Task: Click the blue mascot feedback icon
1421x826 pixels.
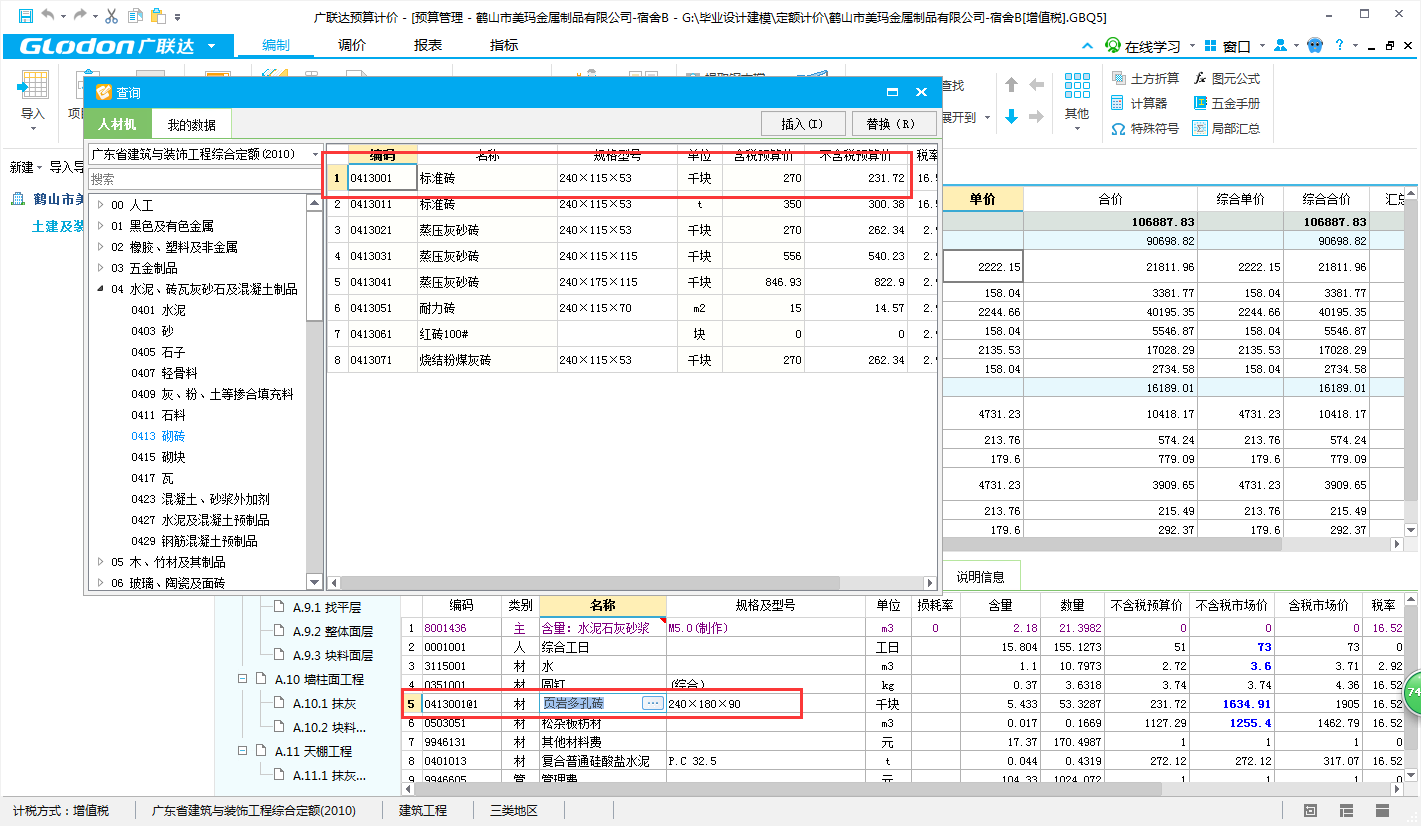Action: coord(1315,46)
